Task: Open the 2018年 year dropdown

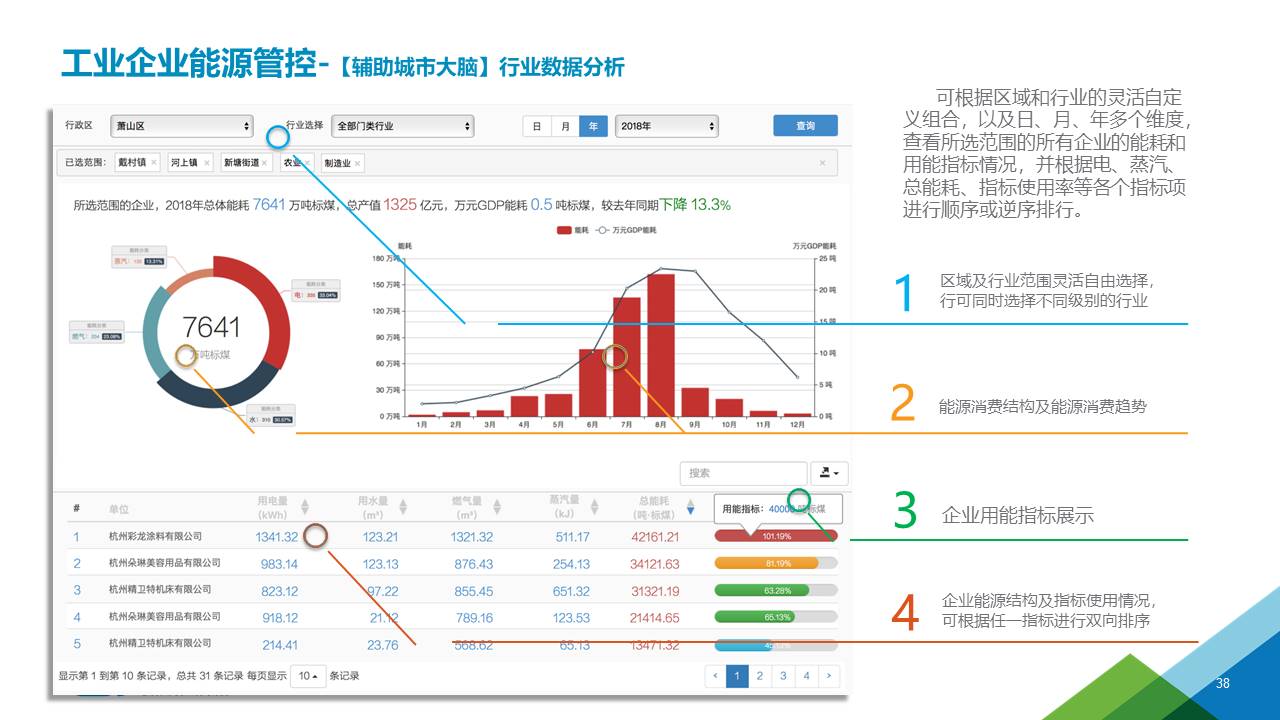Action: click(666, 126)
